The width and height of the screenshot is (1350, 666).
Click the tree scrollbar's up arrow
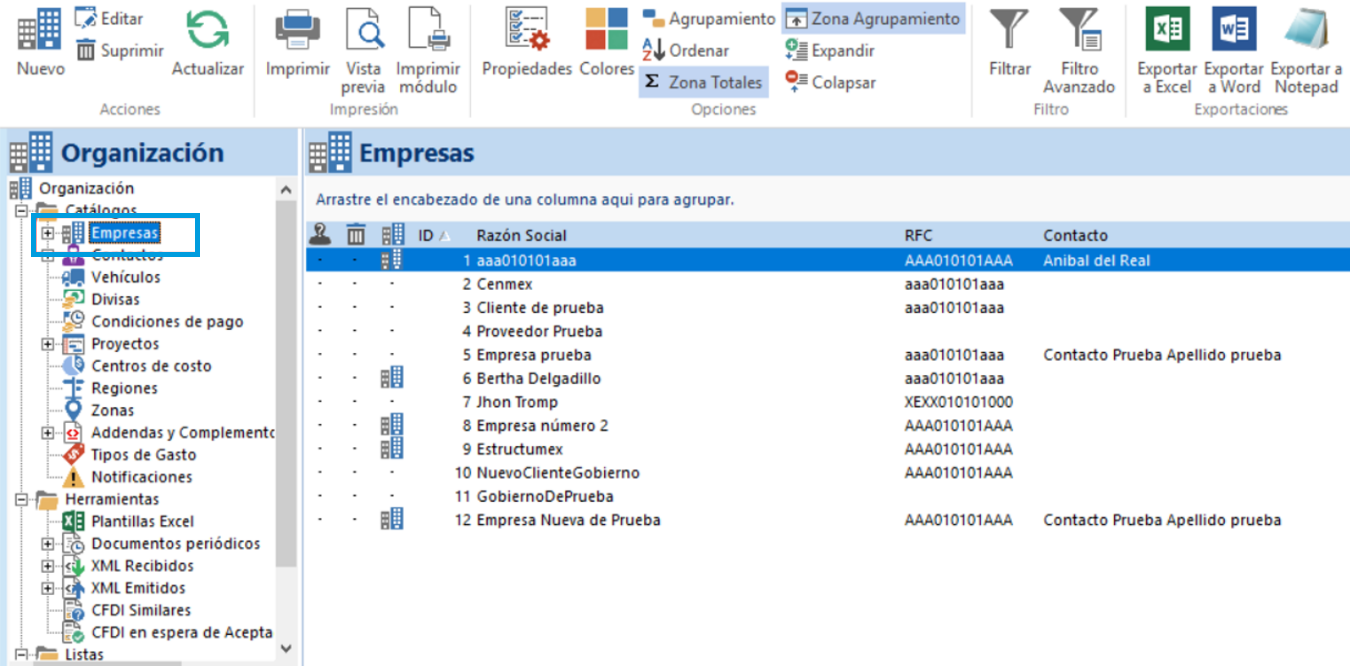(286, 190)
